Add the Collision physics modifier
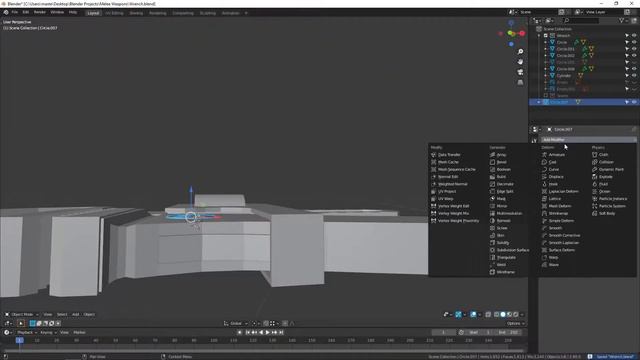This screenshot has width=640, height=360. (603, 162)
